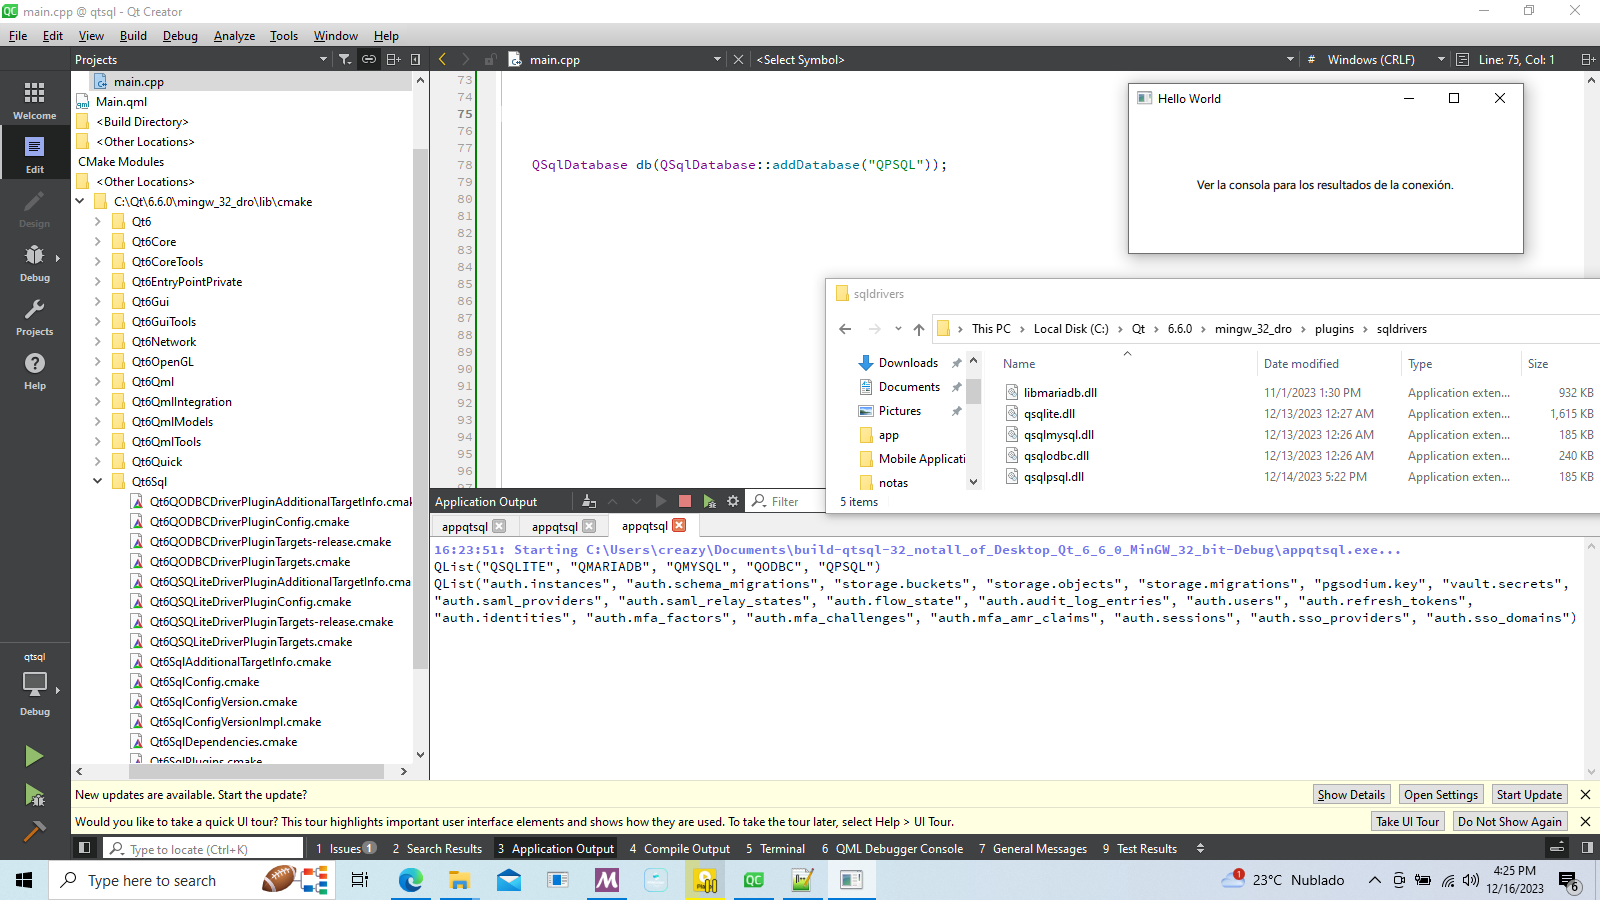The height and width of the screenshot is (900, 1600).
Task: Open the Analyze menu
Action: point(234,35)
